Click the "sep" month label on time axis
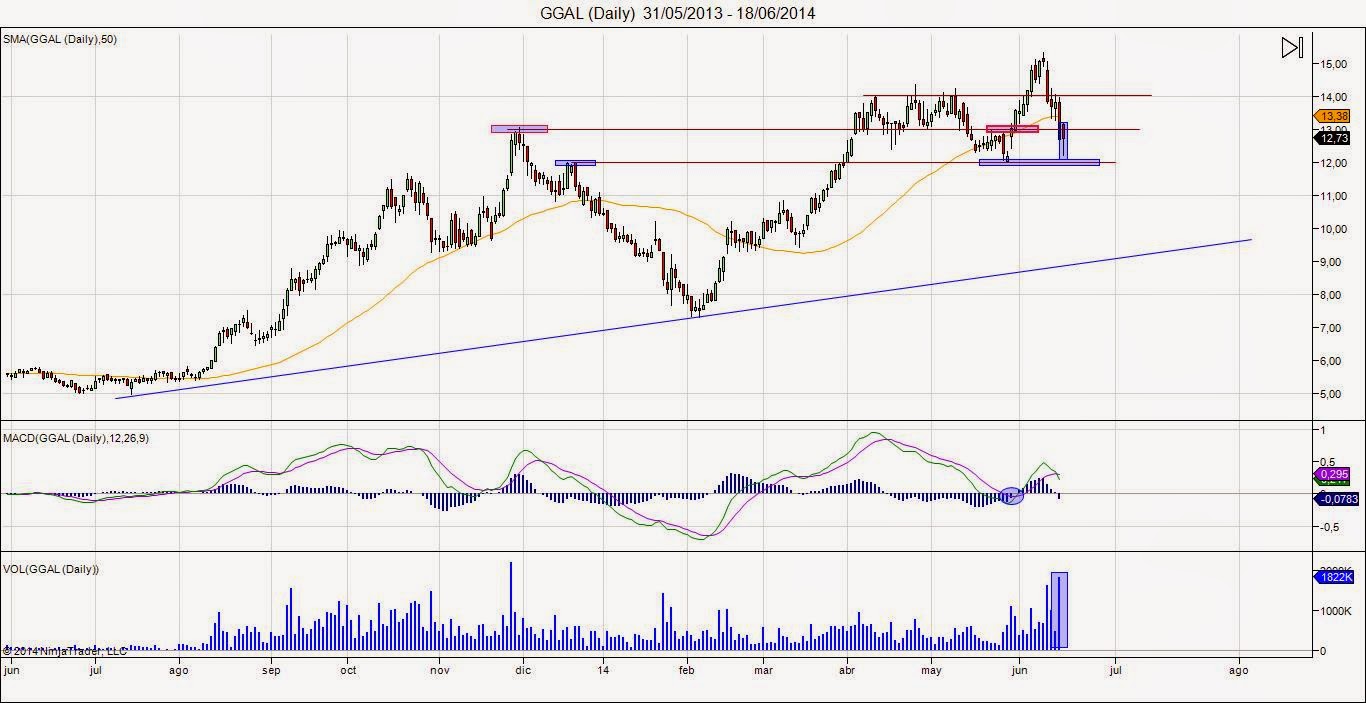The image size is (1366, 703). coord(272,672)
